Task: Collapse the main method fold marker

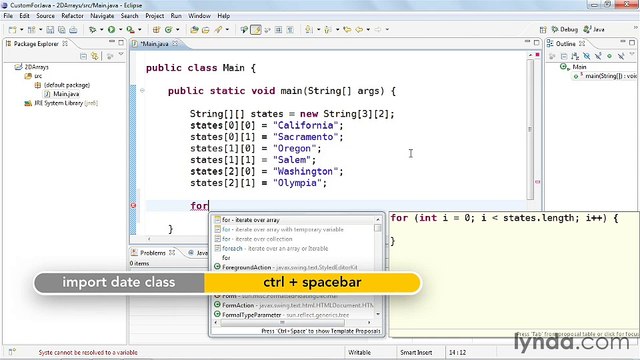Action: pyautogui.click(x=142, y=91)
